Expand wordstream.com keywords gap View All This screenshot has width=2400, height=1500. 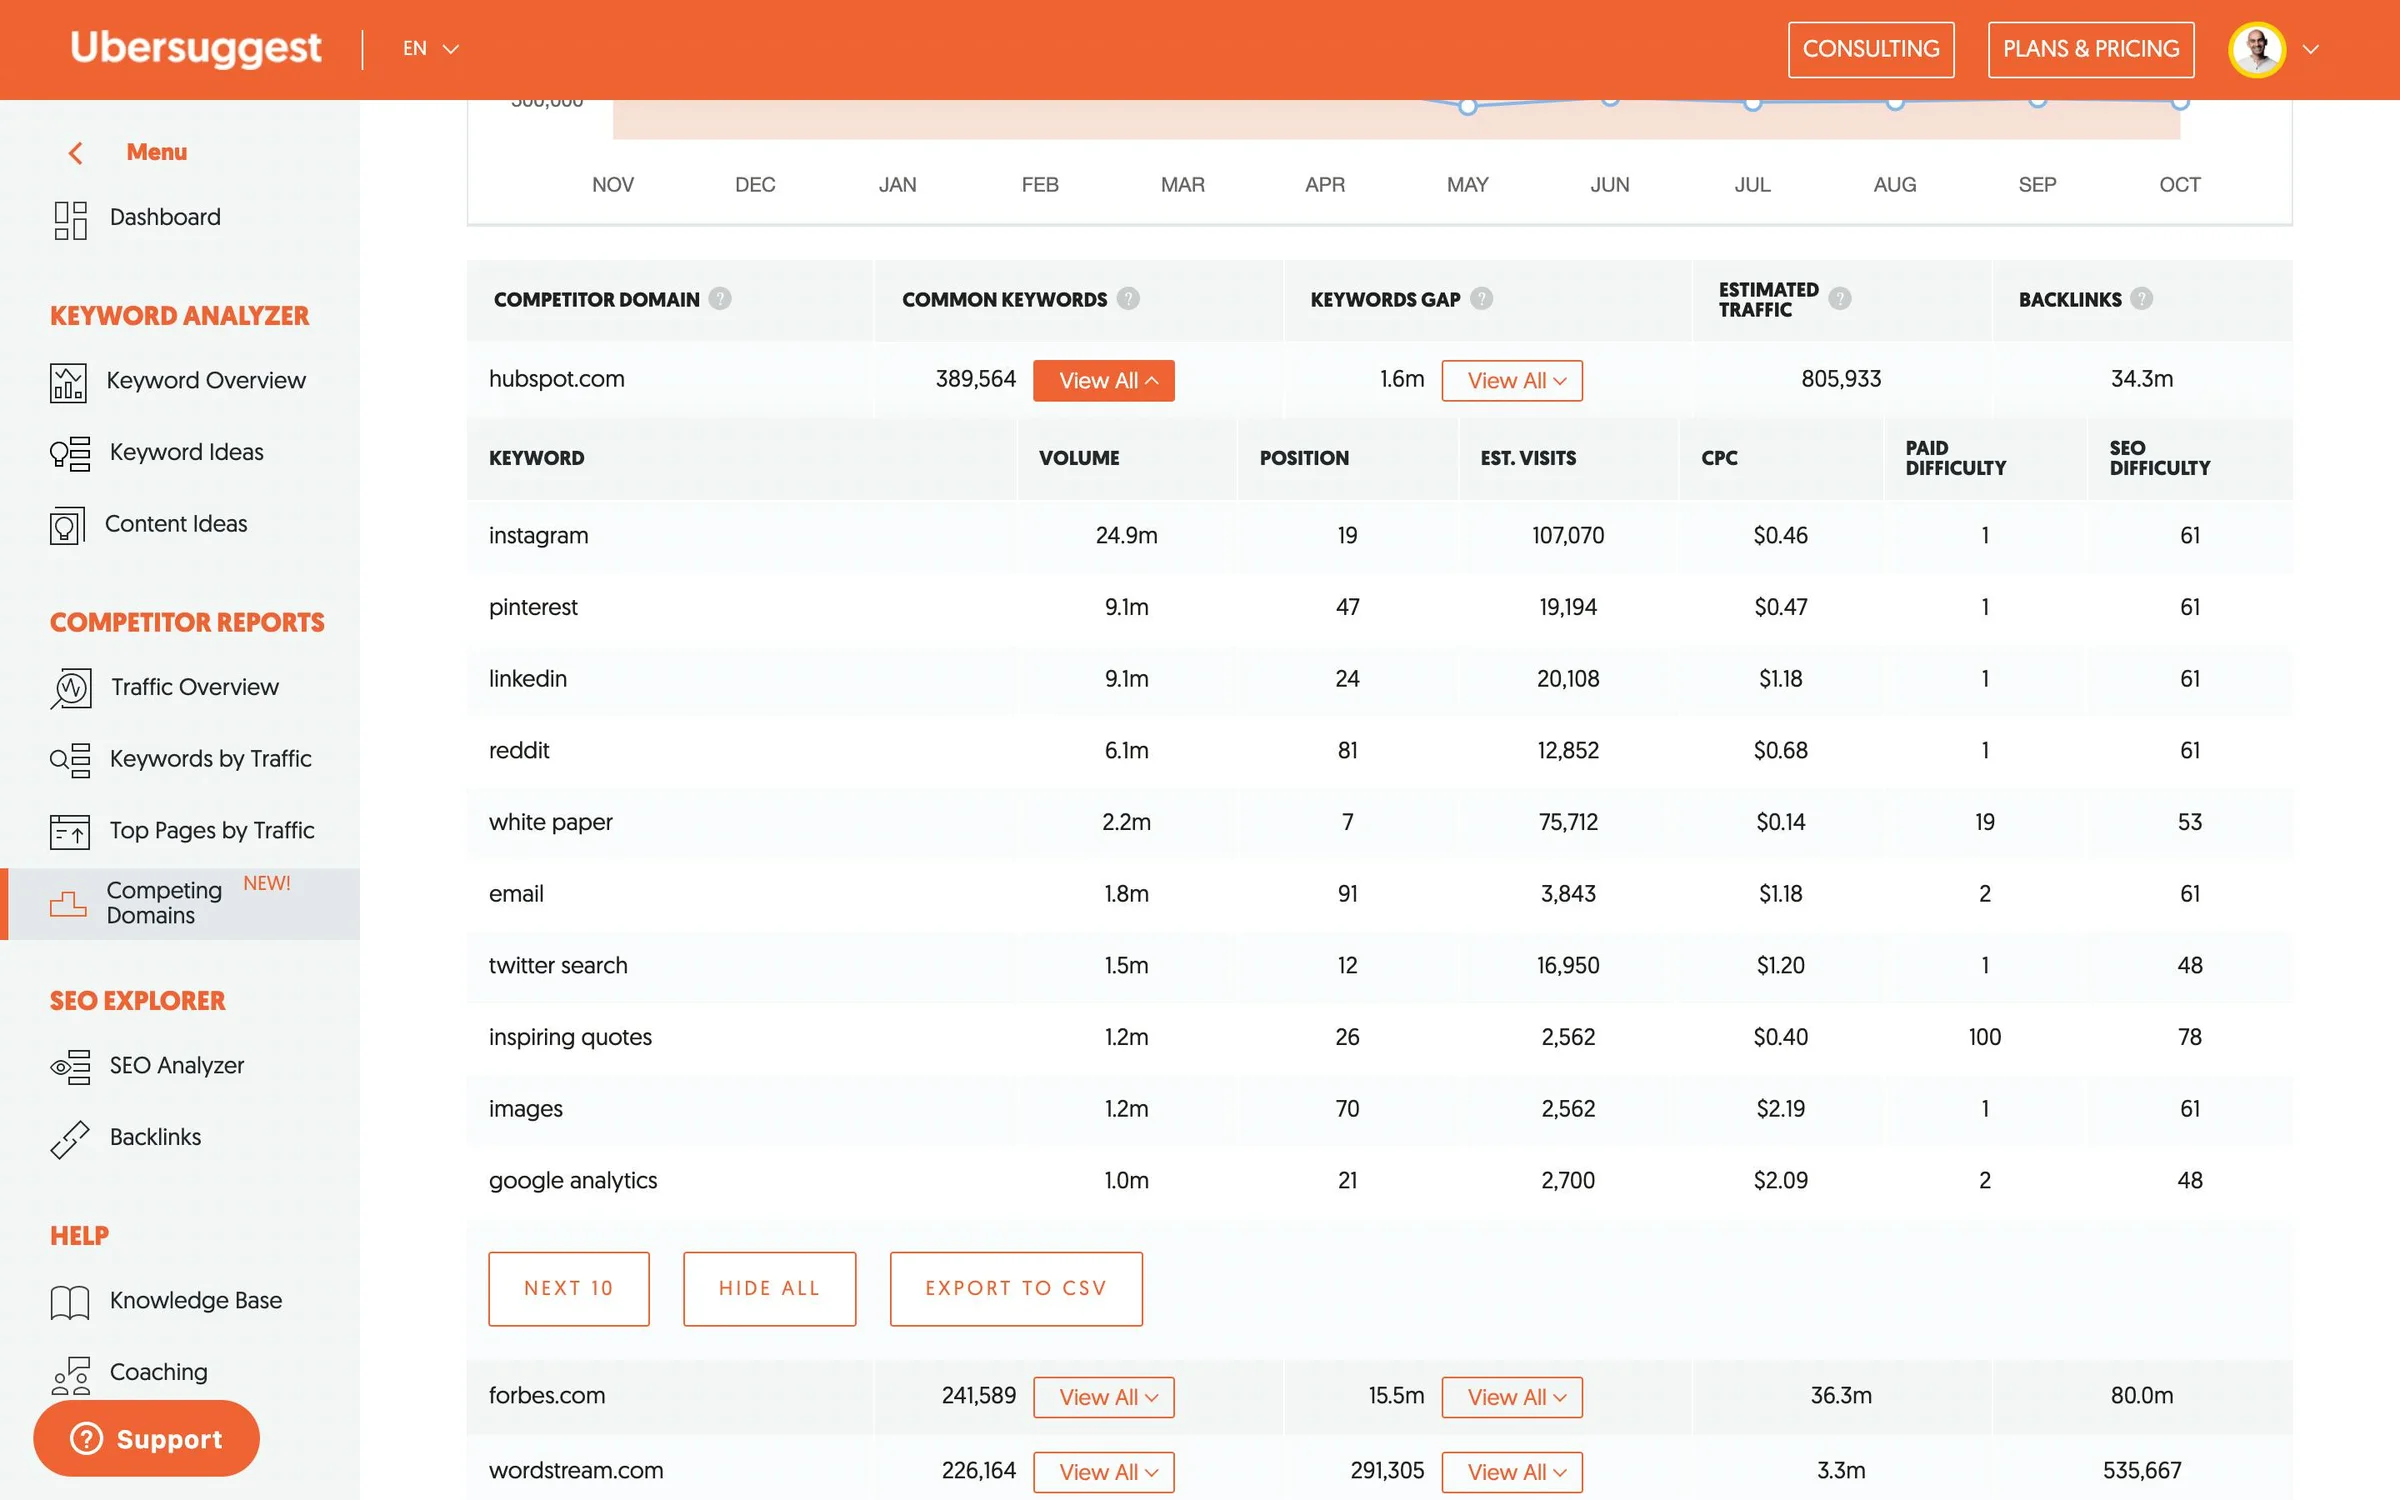point(1512,1472)
